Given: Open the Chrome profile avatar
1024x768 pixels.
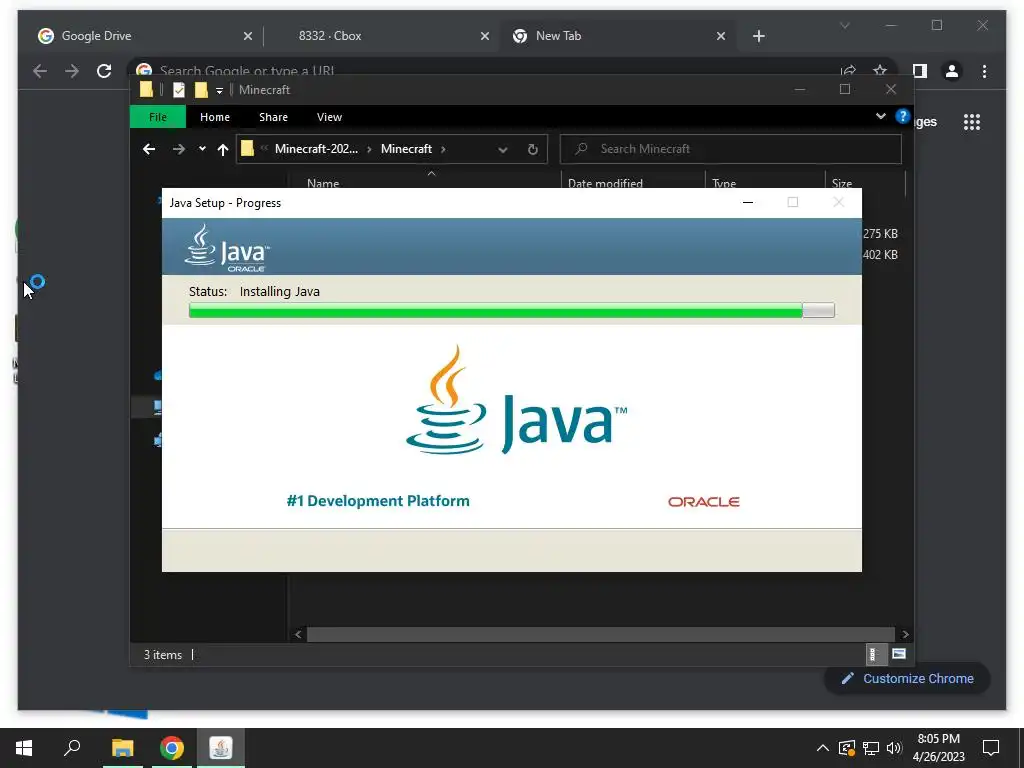Looking at the screenshot, I should click(952, 71).
